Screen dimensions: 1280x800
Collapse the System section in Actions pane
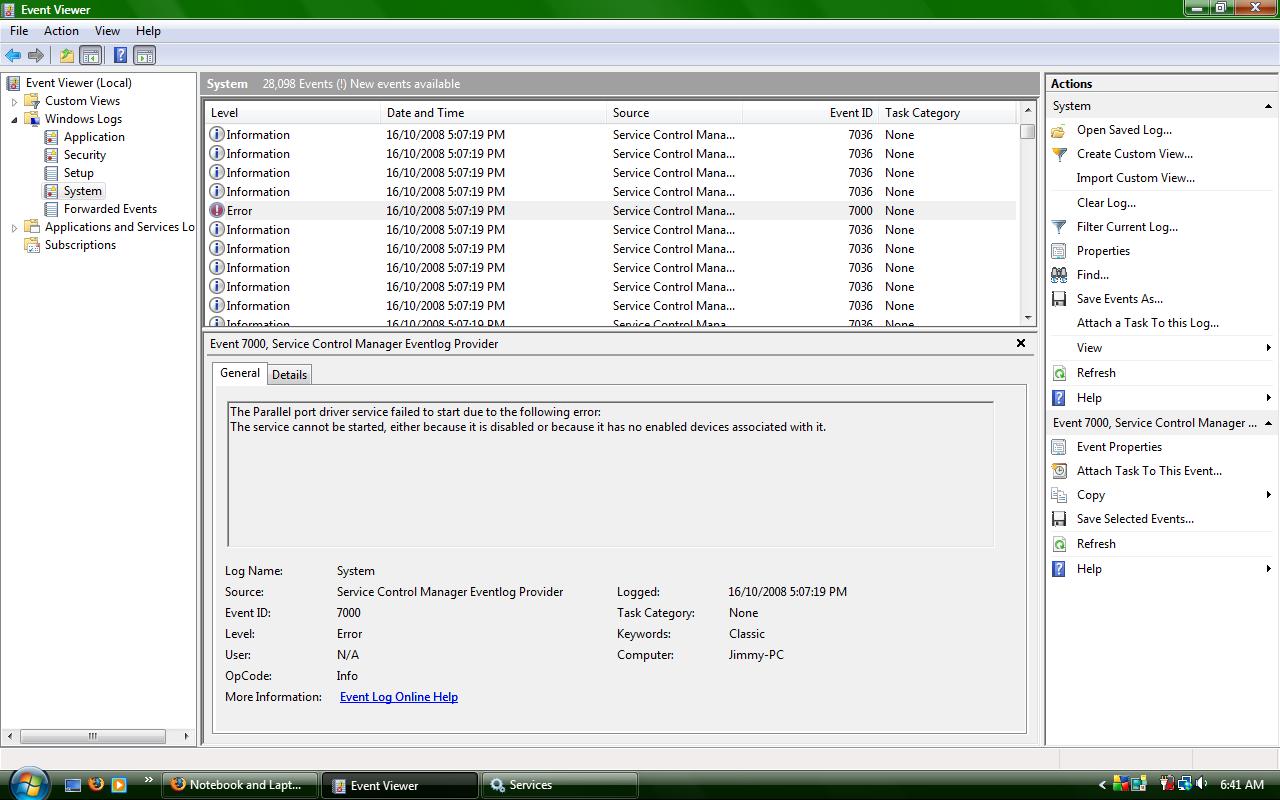pos(1268,106)
